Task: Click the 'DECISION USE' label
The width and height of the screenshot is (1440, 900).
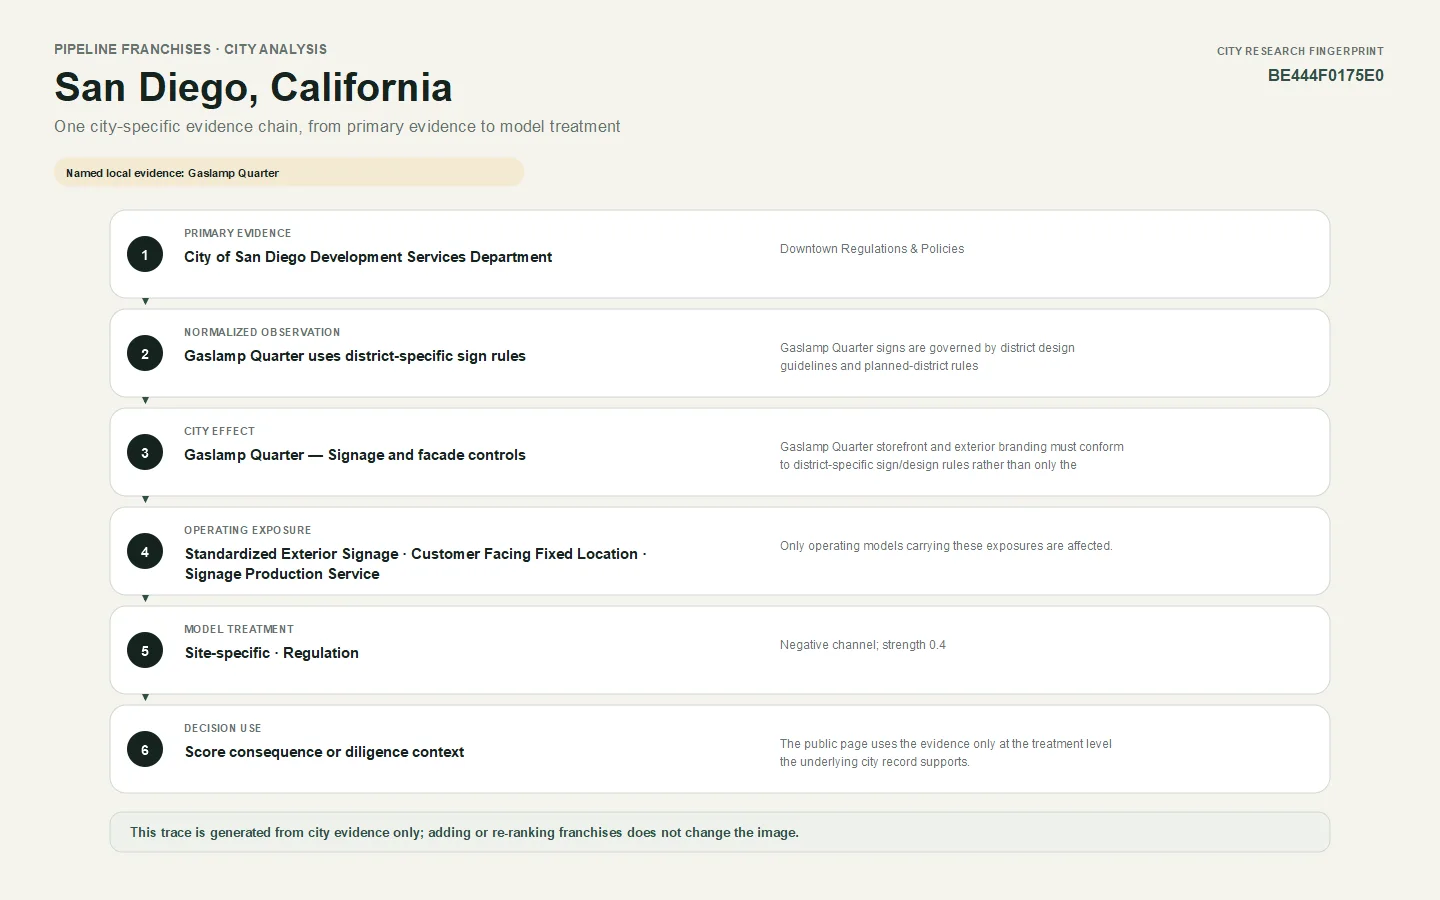Action: point(223,728)
